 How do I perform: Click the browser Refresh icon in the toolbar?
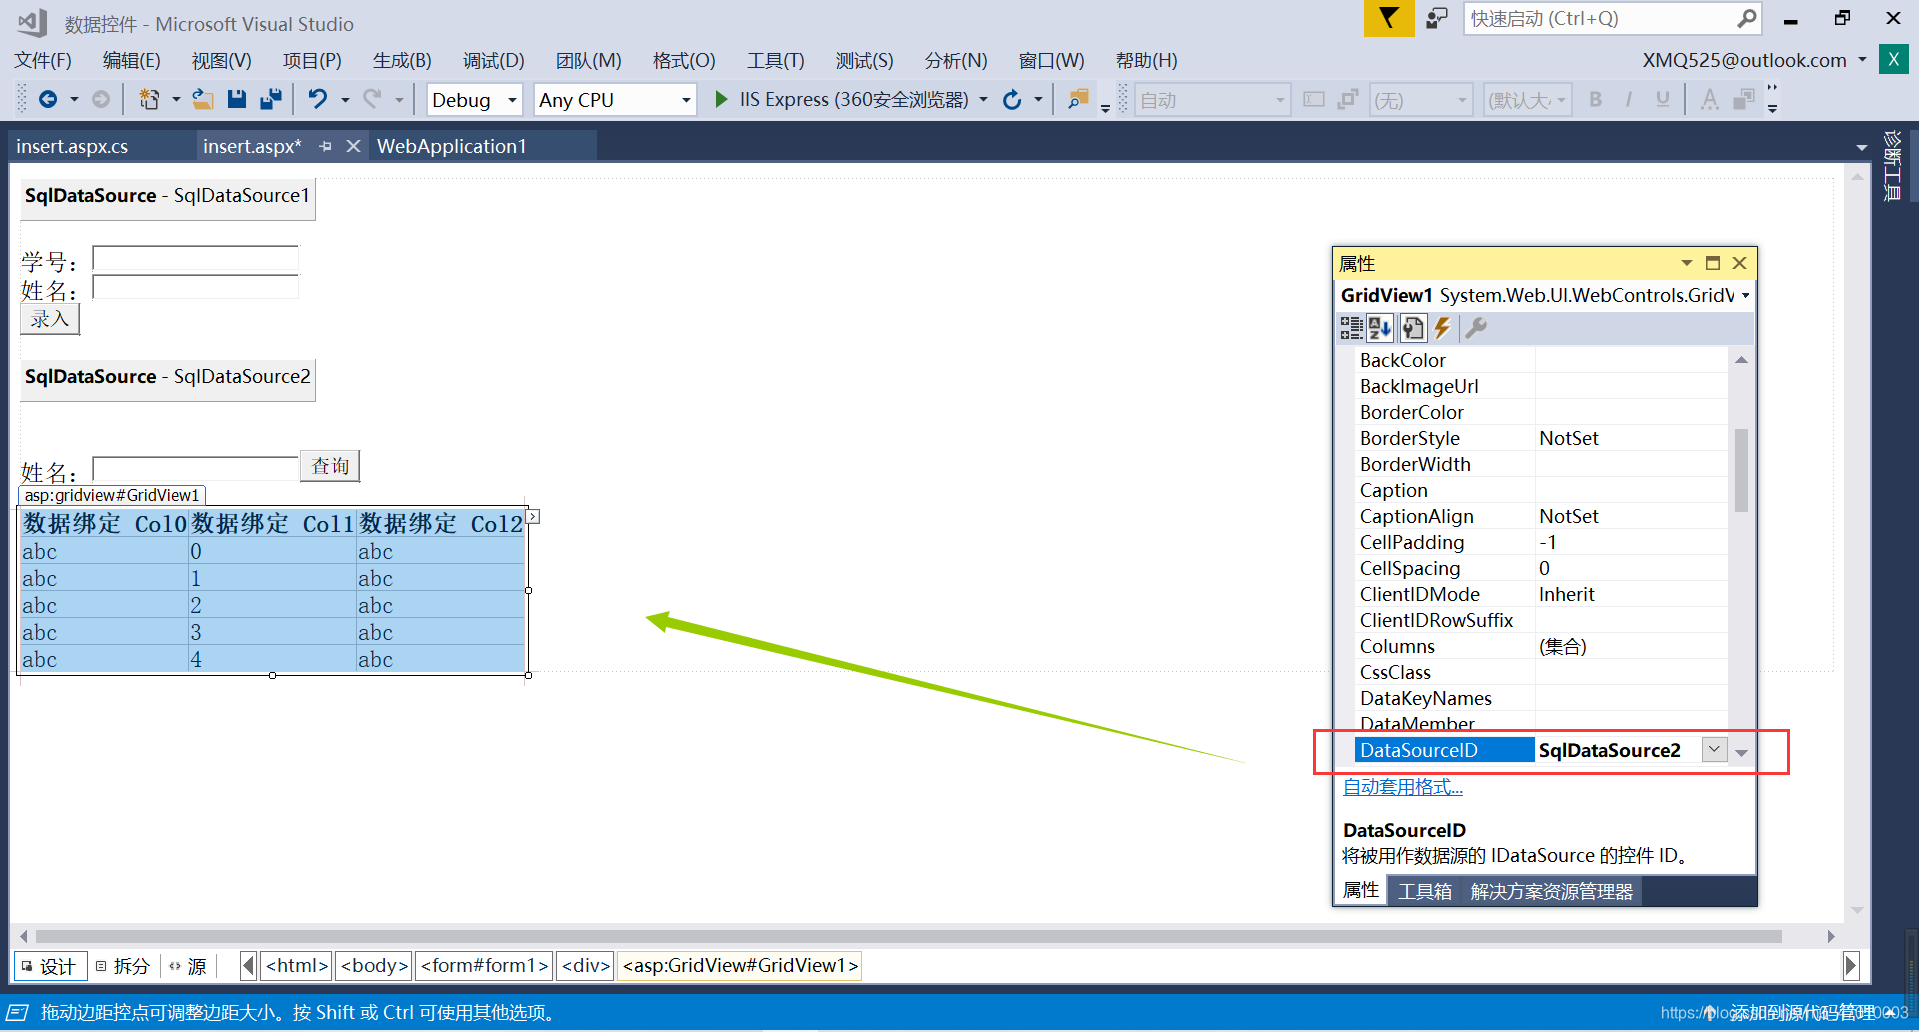[1012, 99]
